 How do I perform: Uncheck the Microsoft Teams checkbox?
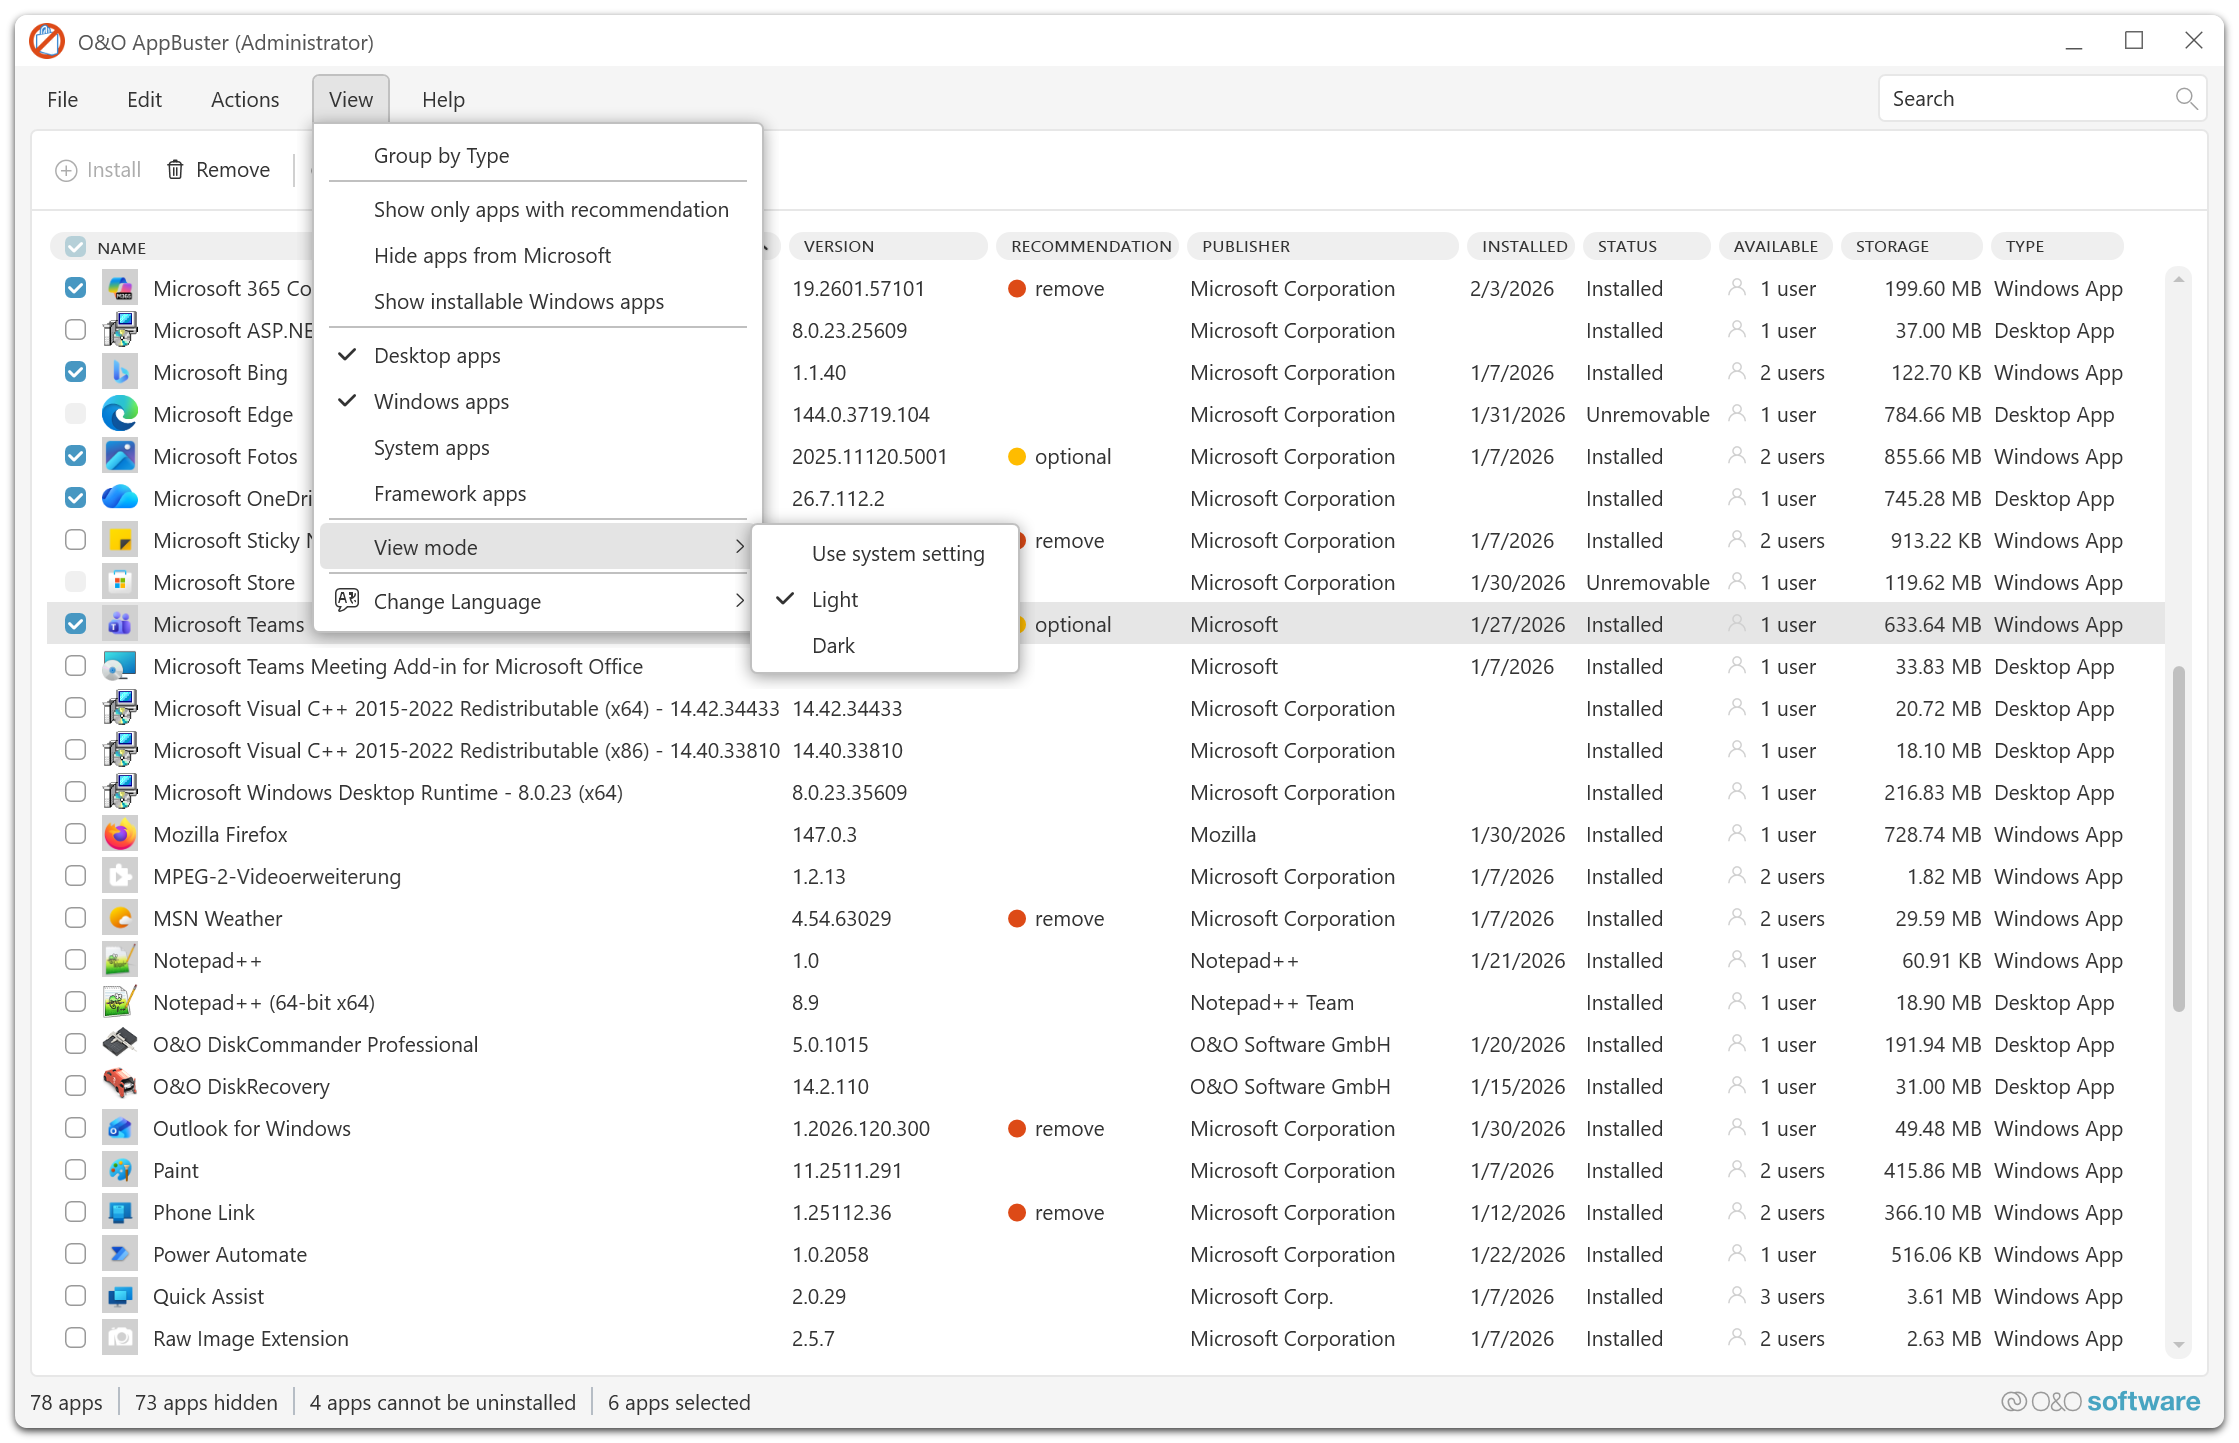75,624
